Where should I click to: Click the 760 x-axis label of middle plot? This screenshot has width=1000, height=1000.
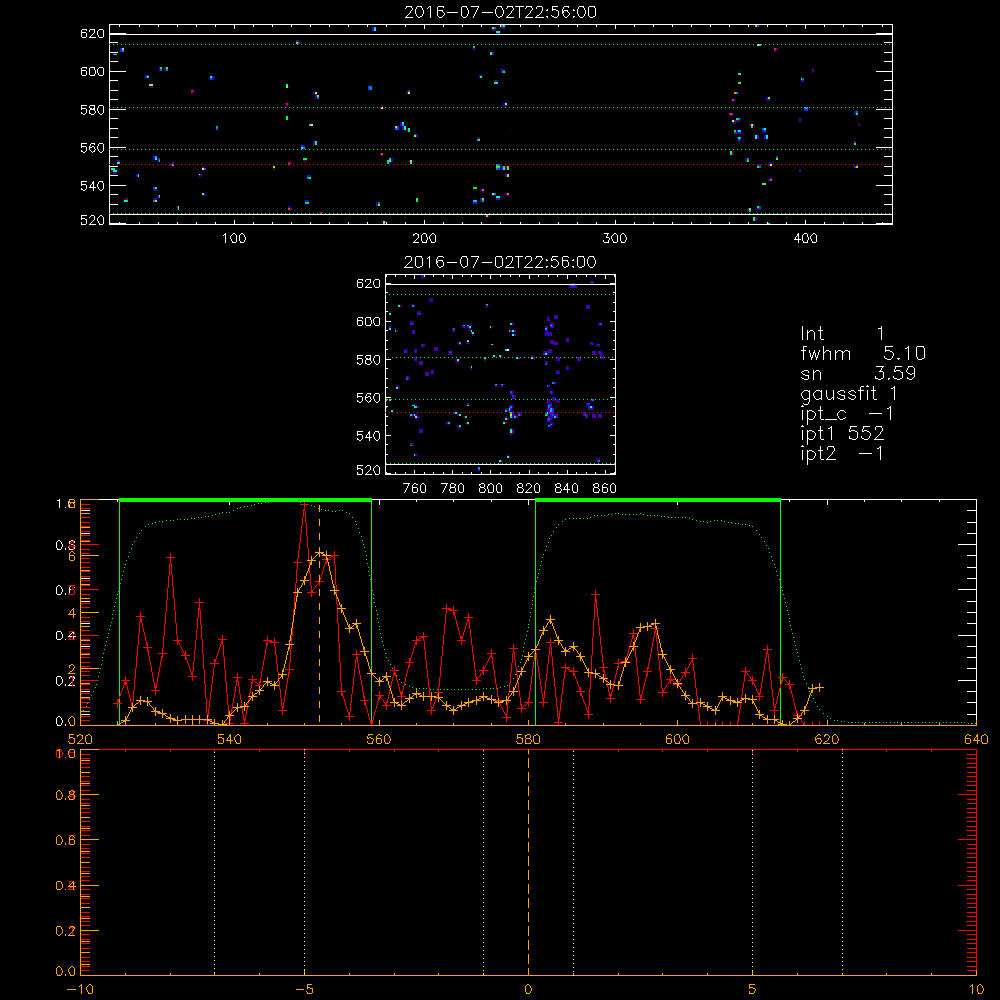(415, 489)
